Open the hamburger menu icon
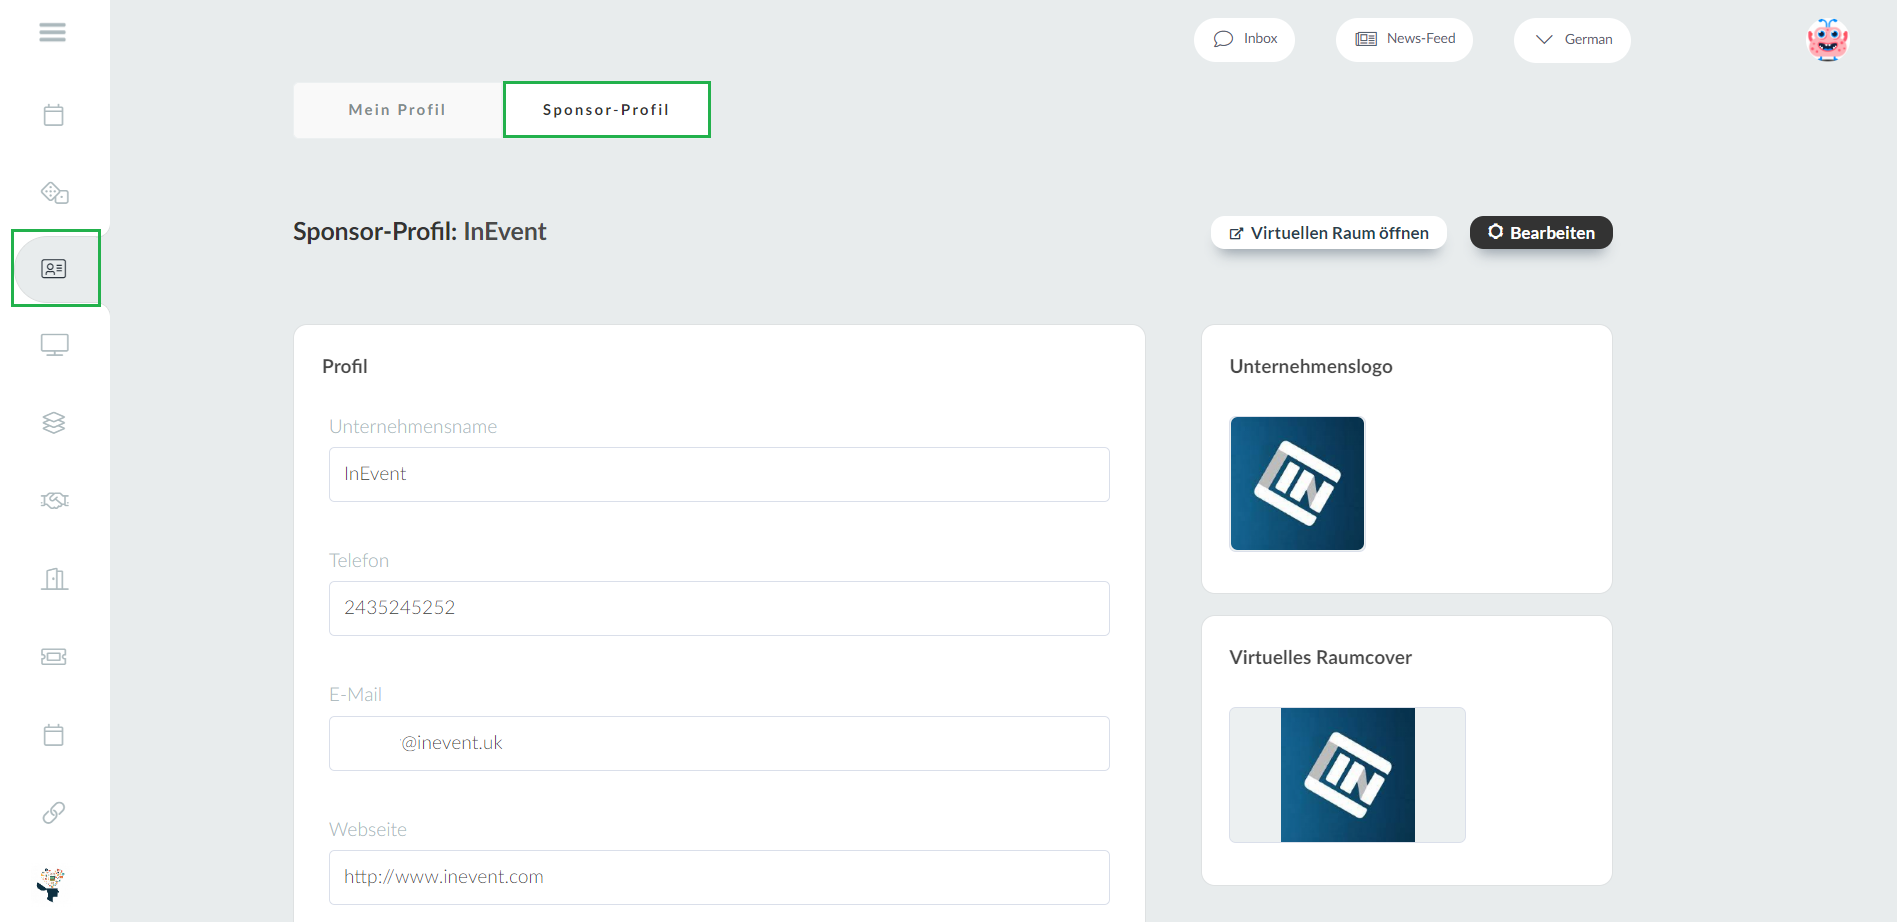1897x922 pixels. [53, 33]
